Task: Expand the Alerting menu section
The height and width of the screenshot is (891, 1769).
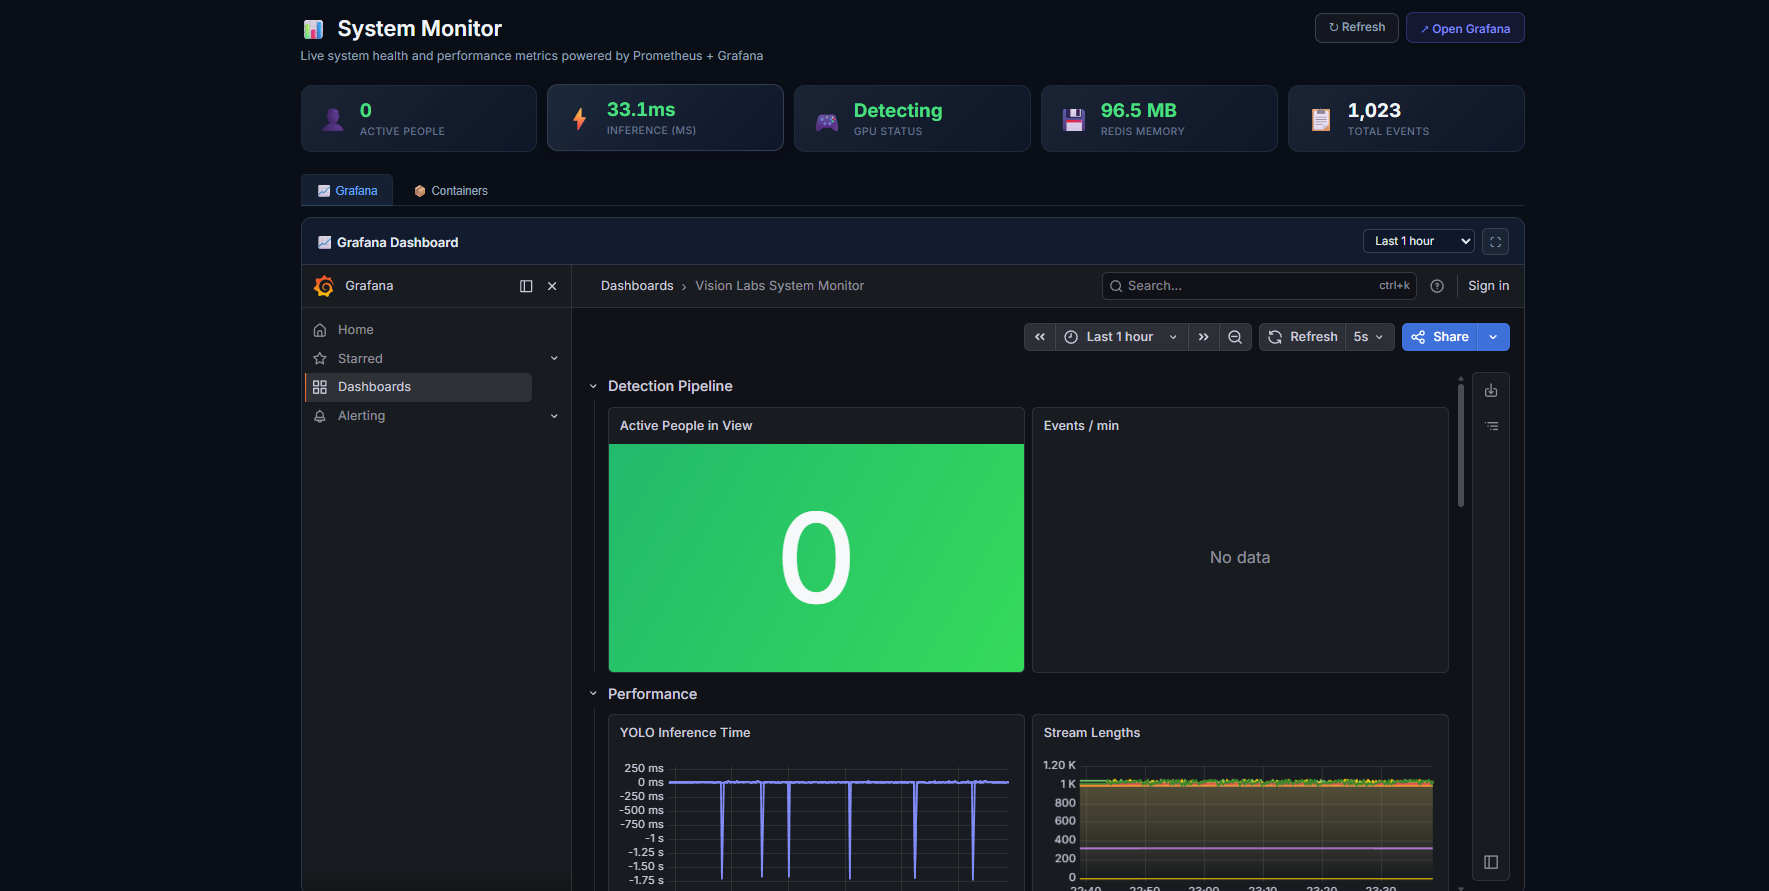Action: click(554, 416)
